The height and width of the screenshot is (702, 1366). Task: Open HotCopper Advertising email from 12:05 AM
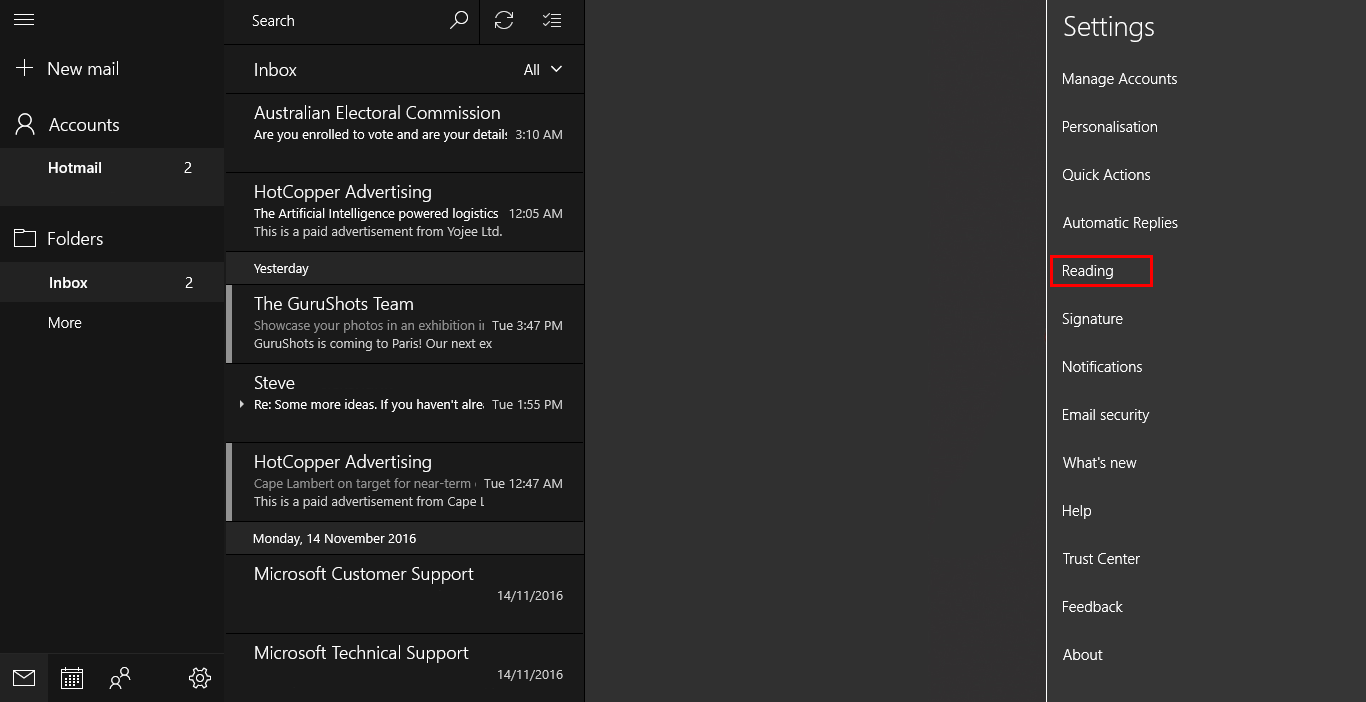pyautogui.click(x=405, y=212)
